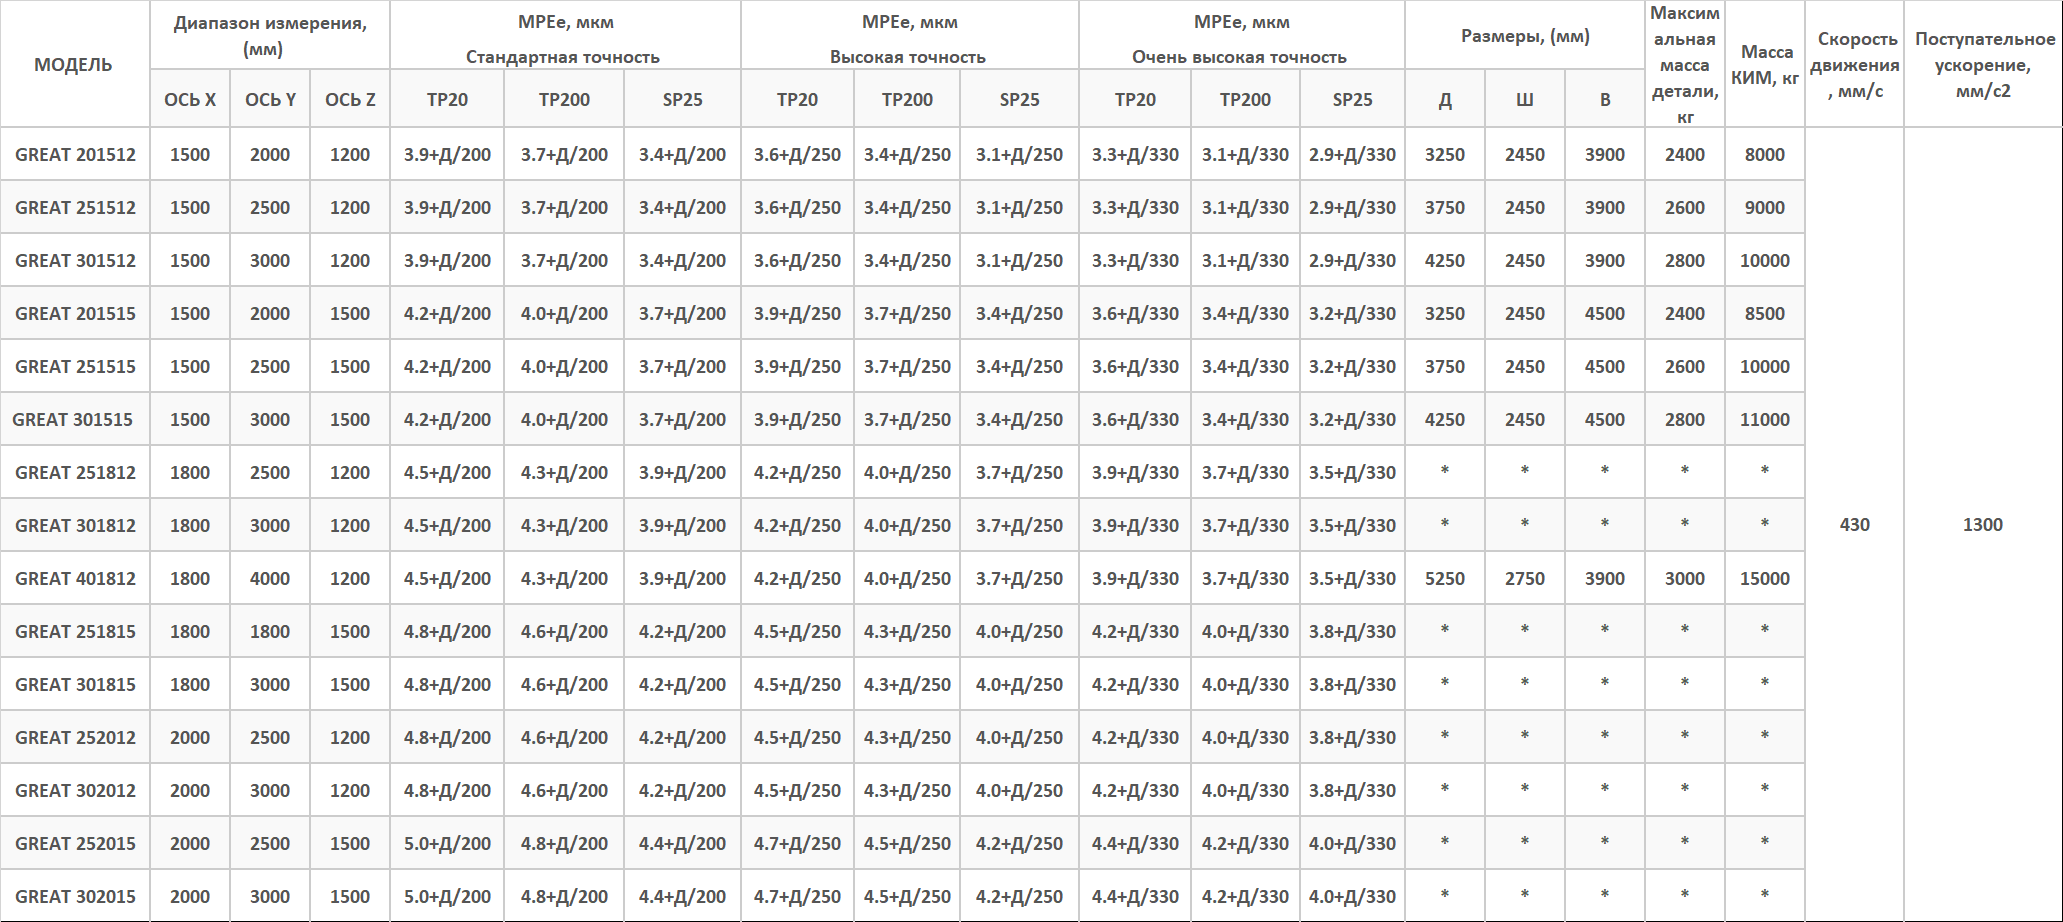
Task: Click the ОСЬ Y column header
Action: point(270,100)
